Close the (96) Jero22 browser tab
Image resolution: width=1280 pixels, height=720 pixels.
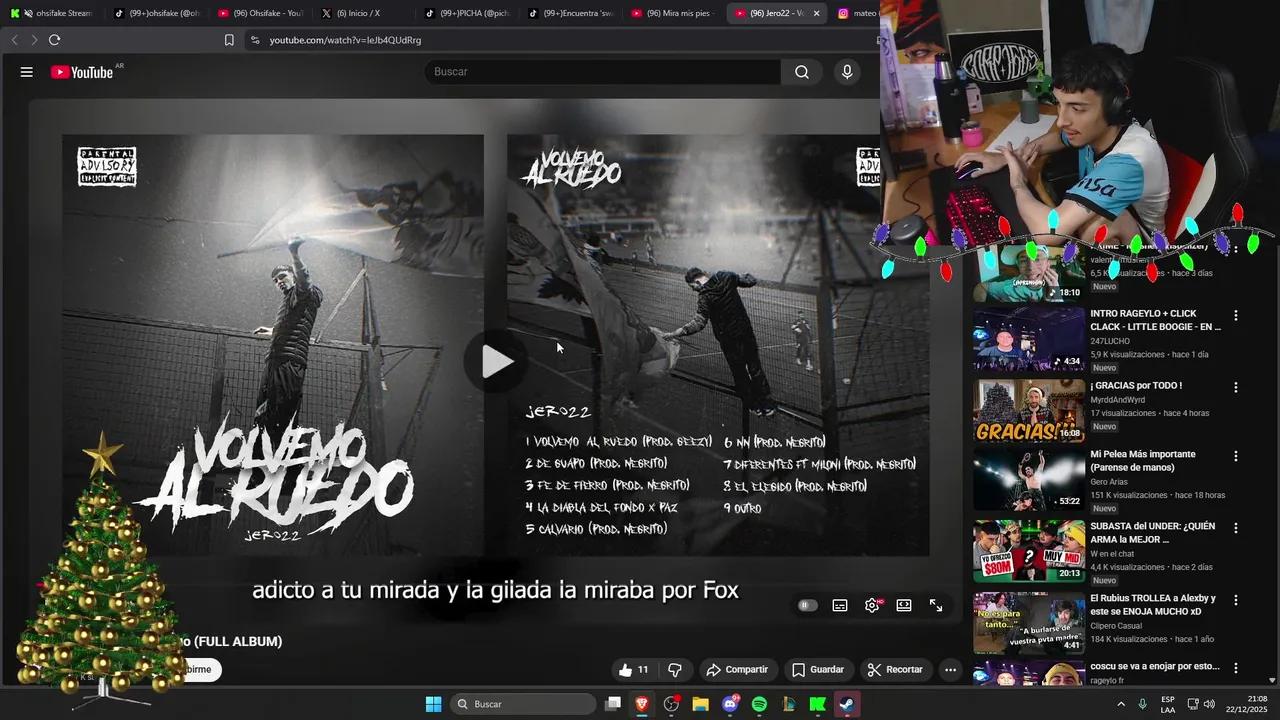tap(816, 13)
